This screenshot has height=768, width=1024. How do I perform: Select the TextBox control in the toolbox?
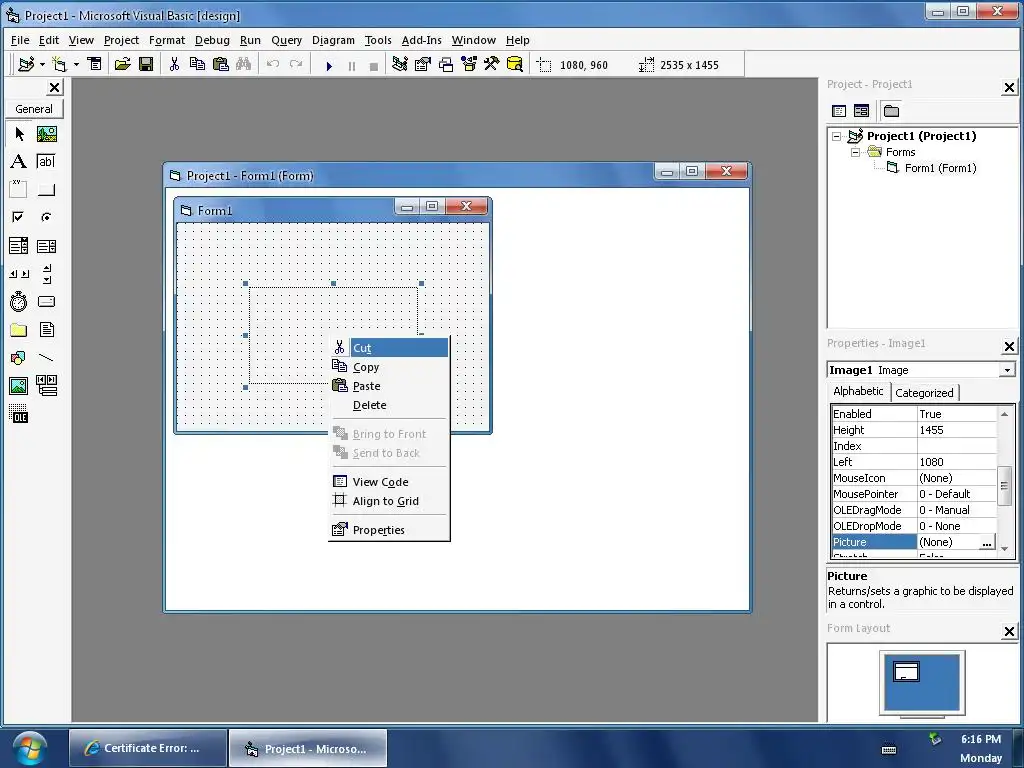pos(46,161)
